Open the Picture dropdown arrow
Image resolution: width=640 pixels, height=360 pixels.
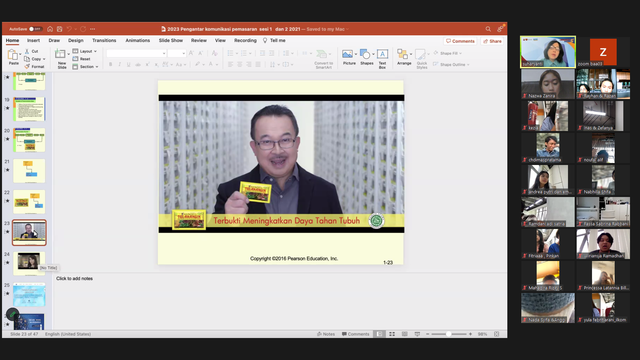356,54
